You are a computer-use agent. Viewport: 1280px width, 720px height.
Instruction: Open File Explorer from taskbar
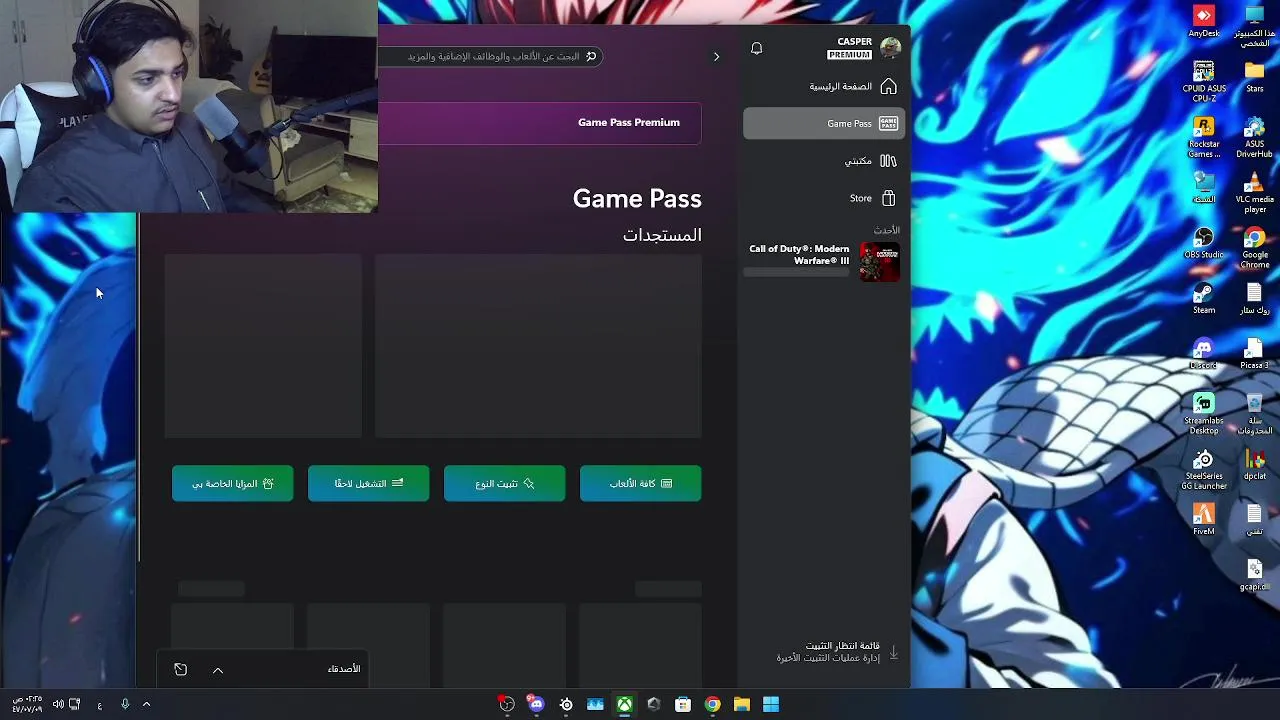point(741,705)
